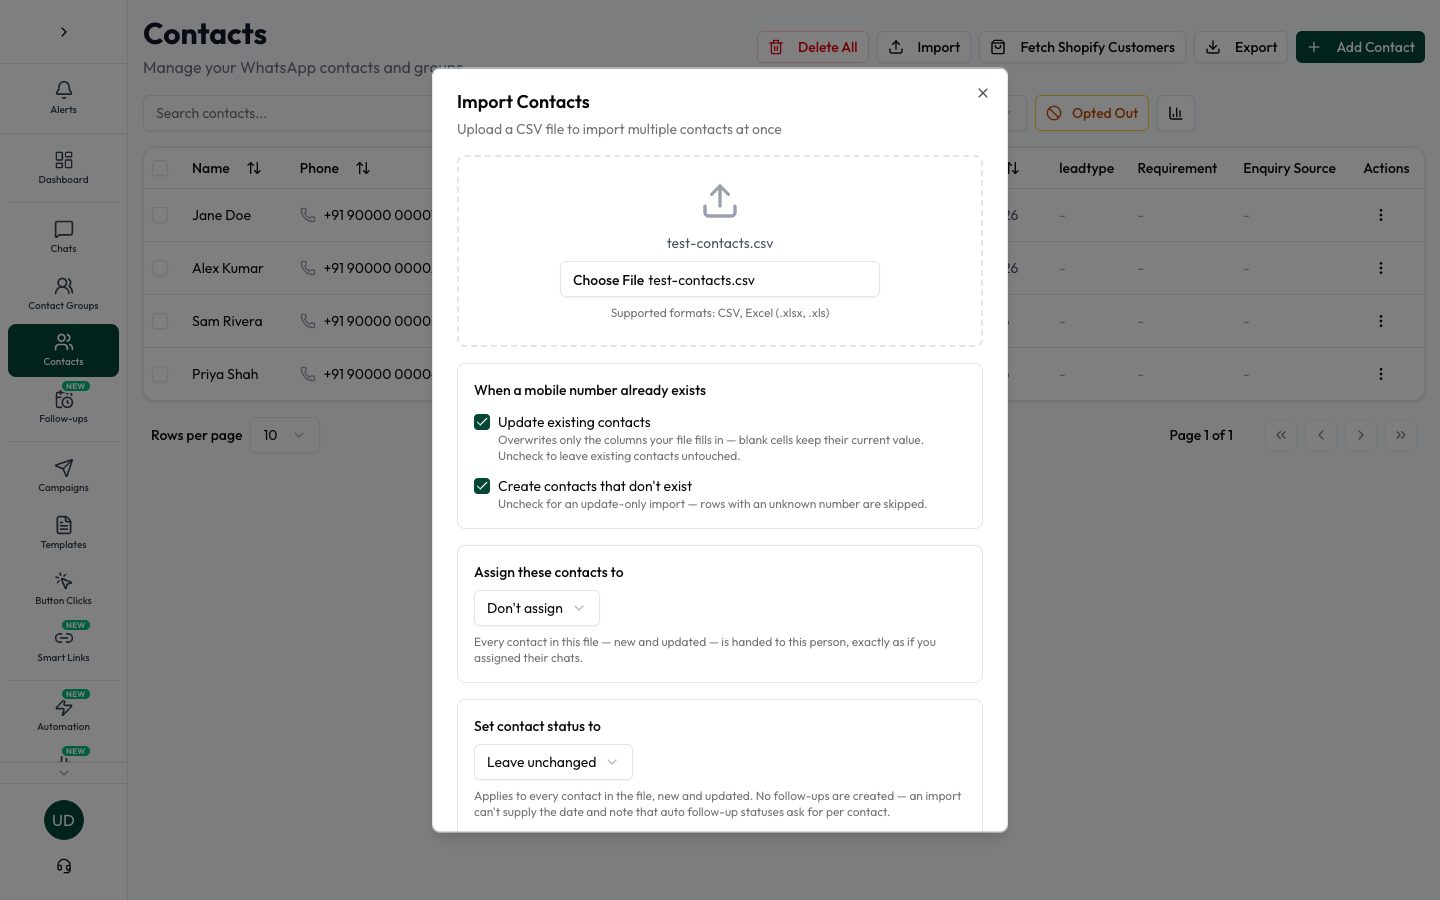The height and width of the screenshot is (900, 1440).
Task: Open Alerts from the sidebar bell icon
Action: [63, 98]
